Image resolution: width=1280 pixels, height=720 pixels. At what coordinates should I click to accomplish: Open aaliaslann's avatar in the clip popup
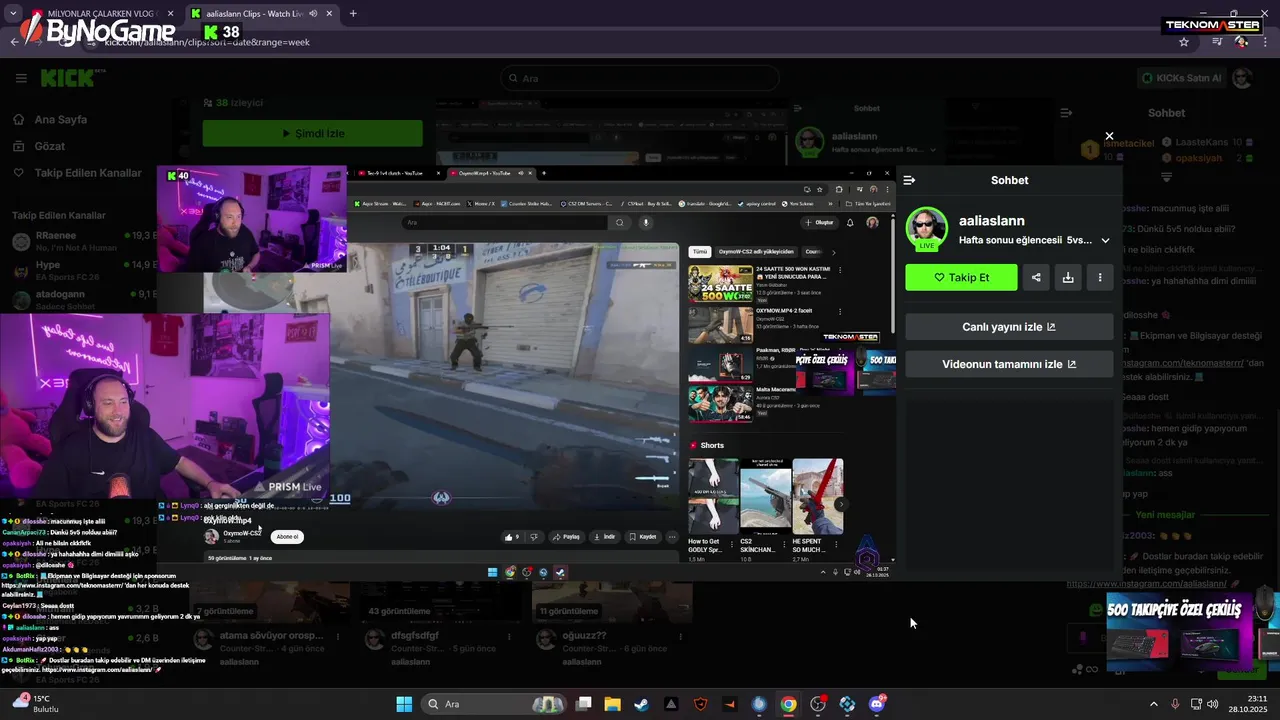click(x=926, y=228)
